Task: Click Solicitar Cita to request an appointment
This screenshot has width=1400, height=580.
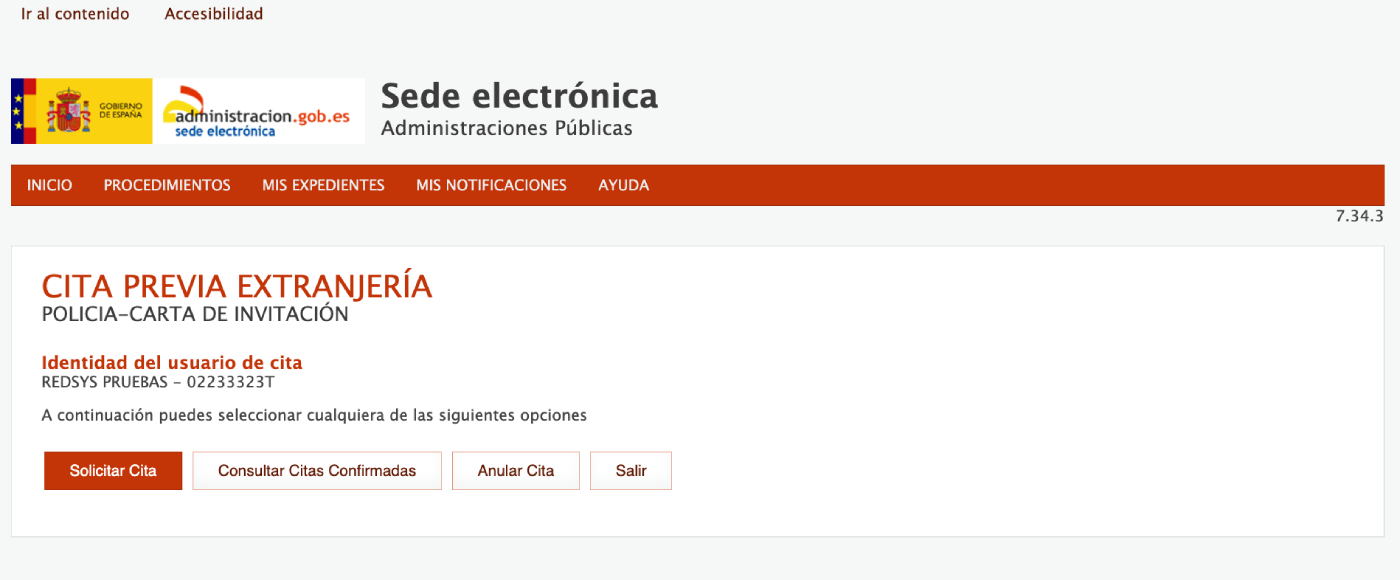Action: point(112,470)
